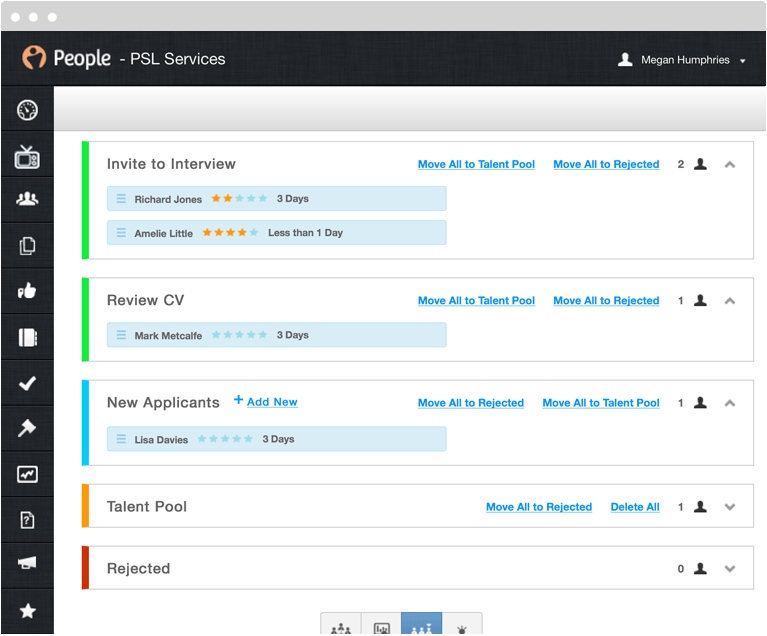767x636 pixels.
Task: Click the thumbs-up sidebar icon
Action: pyautogui.click(x=27, y=291)
